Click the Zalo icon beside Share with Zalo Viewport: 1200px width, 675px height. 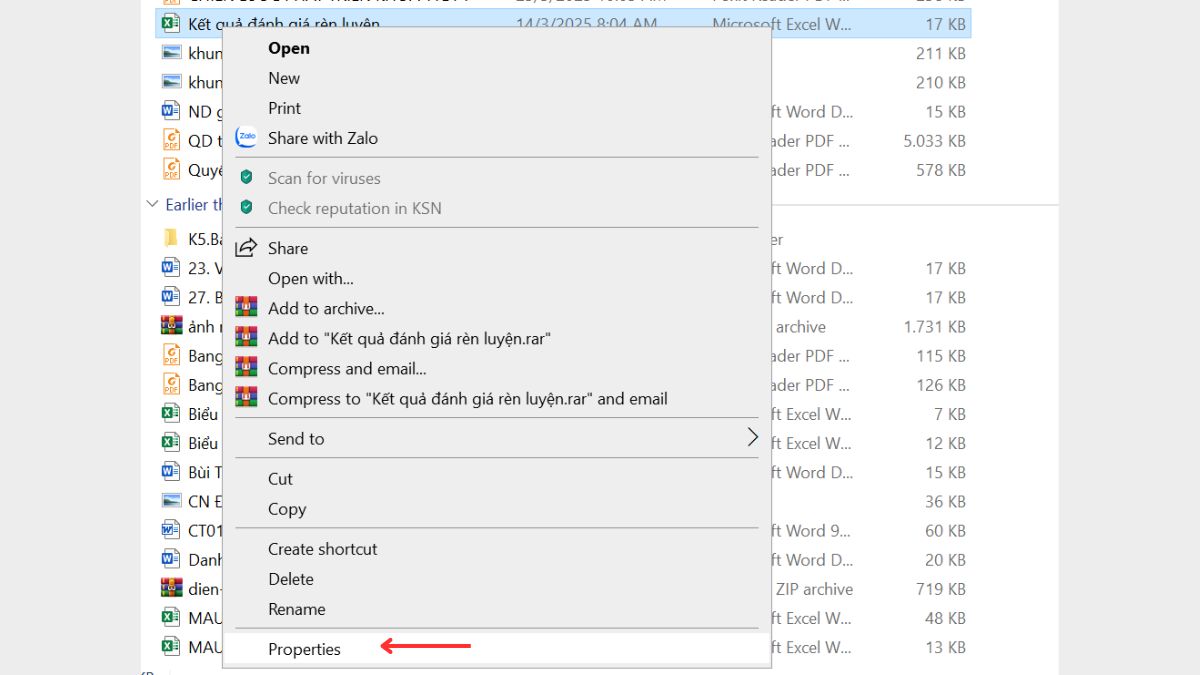246,138
